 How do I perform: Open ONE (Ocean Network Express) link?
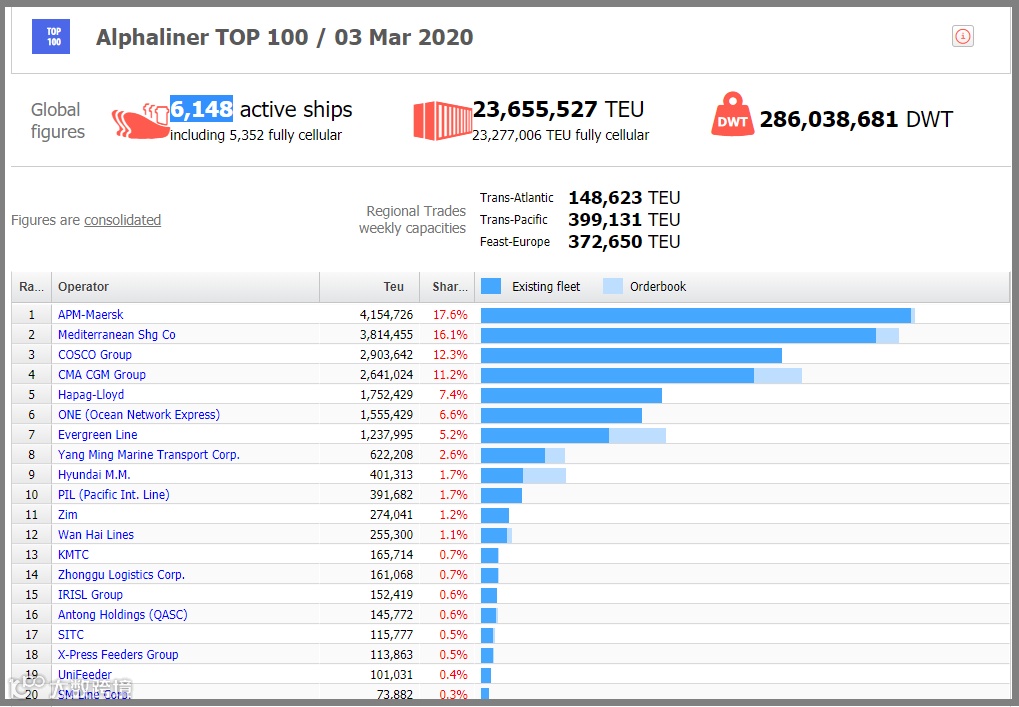(138, 415)
